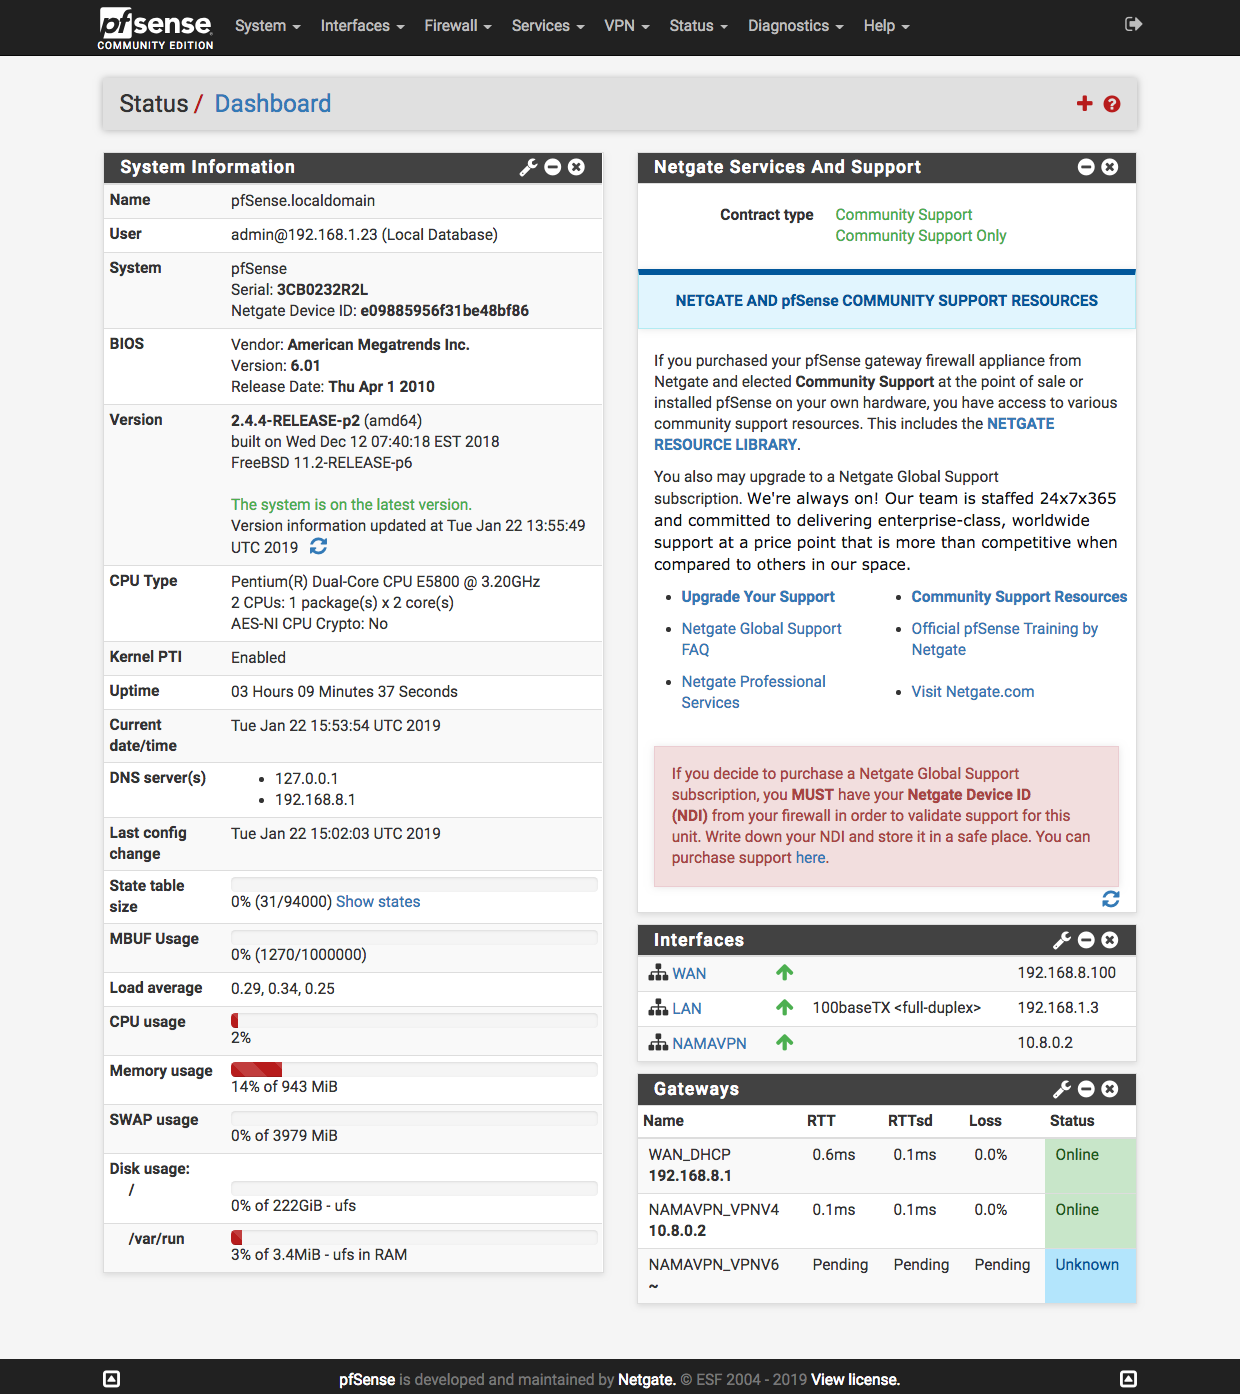Viewport: 1240px width, 1394px height.
Task: Collapse the Gateways widget
Action: [1086, 1089]
